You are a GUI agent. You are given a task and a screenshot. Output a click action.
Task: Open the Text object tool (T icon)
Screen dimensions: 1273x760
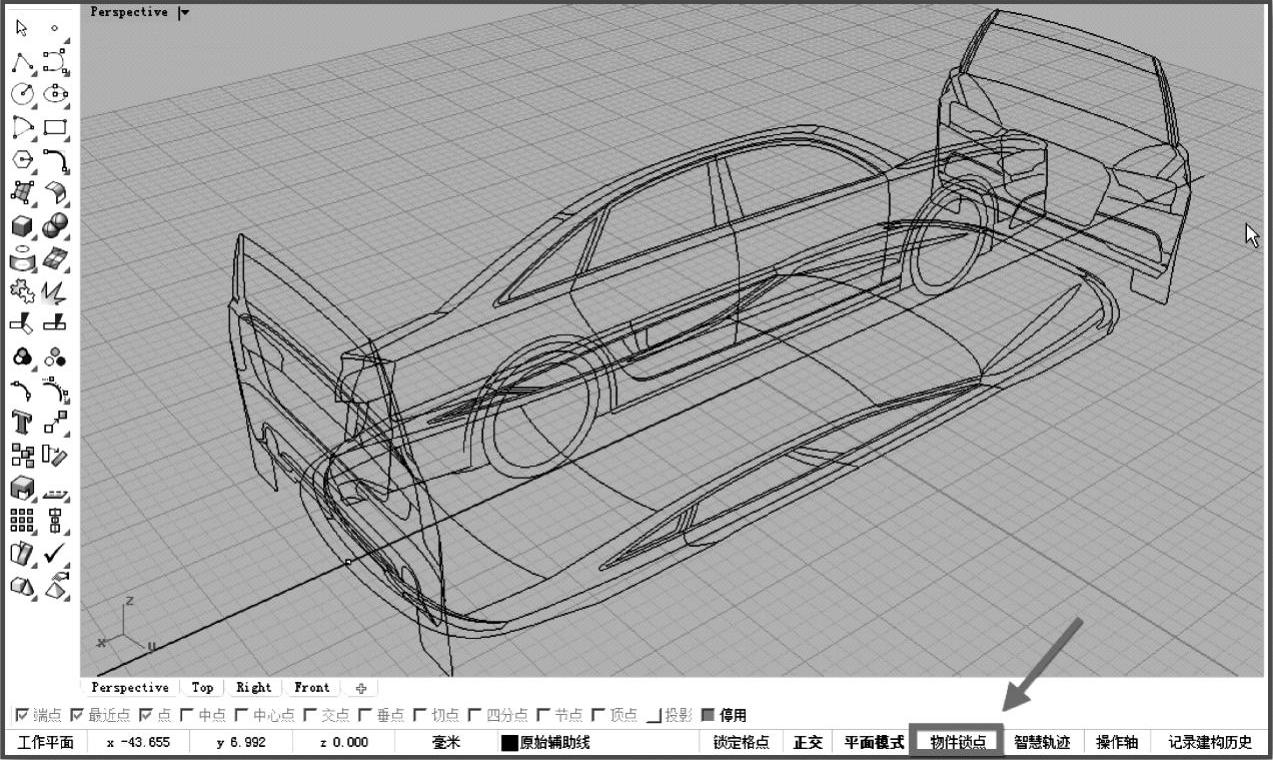(x=22, y=422)
